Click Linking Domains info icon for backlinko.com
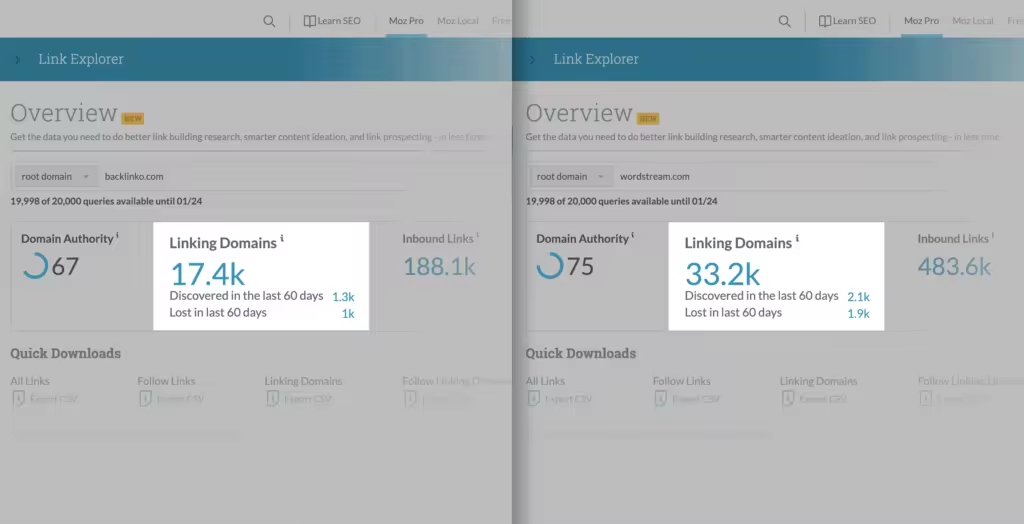 point(282,239)
